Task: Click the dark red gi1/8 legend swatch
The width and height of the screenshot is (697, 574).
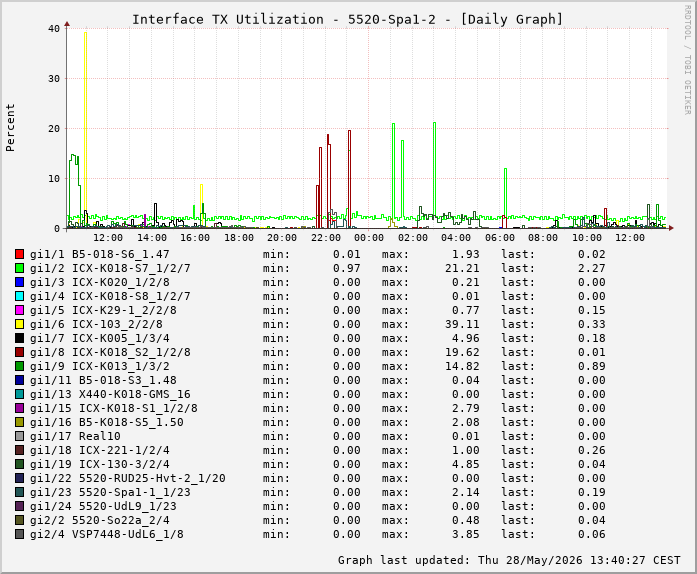Action: [19, 352]
